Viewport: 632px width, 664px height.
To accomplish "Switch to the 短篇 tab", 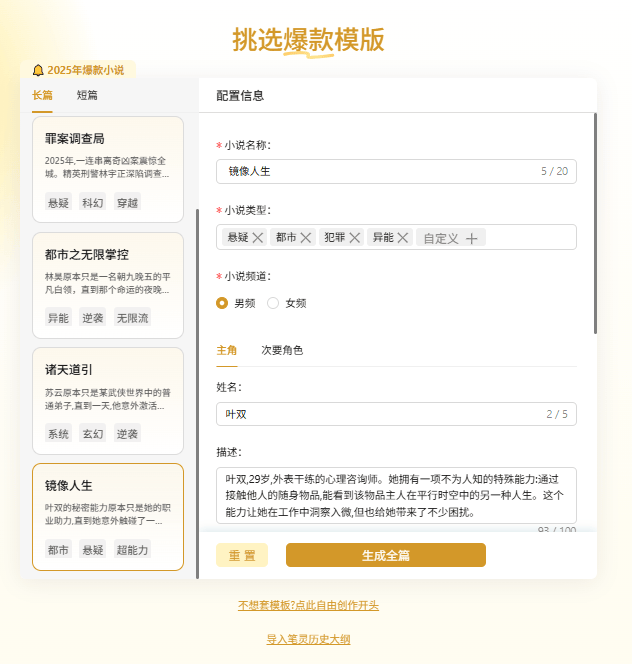I will point(87,96).
